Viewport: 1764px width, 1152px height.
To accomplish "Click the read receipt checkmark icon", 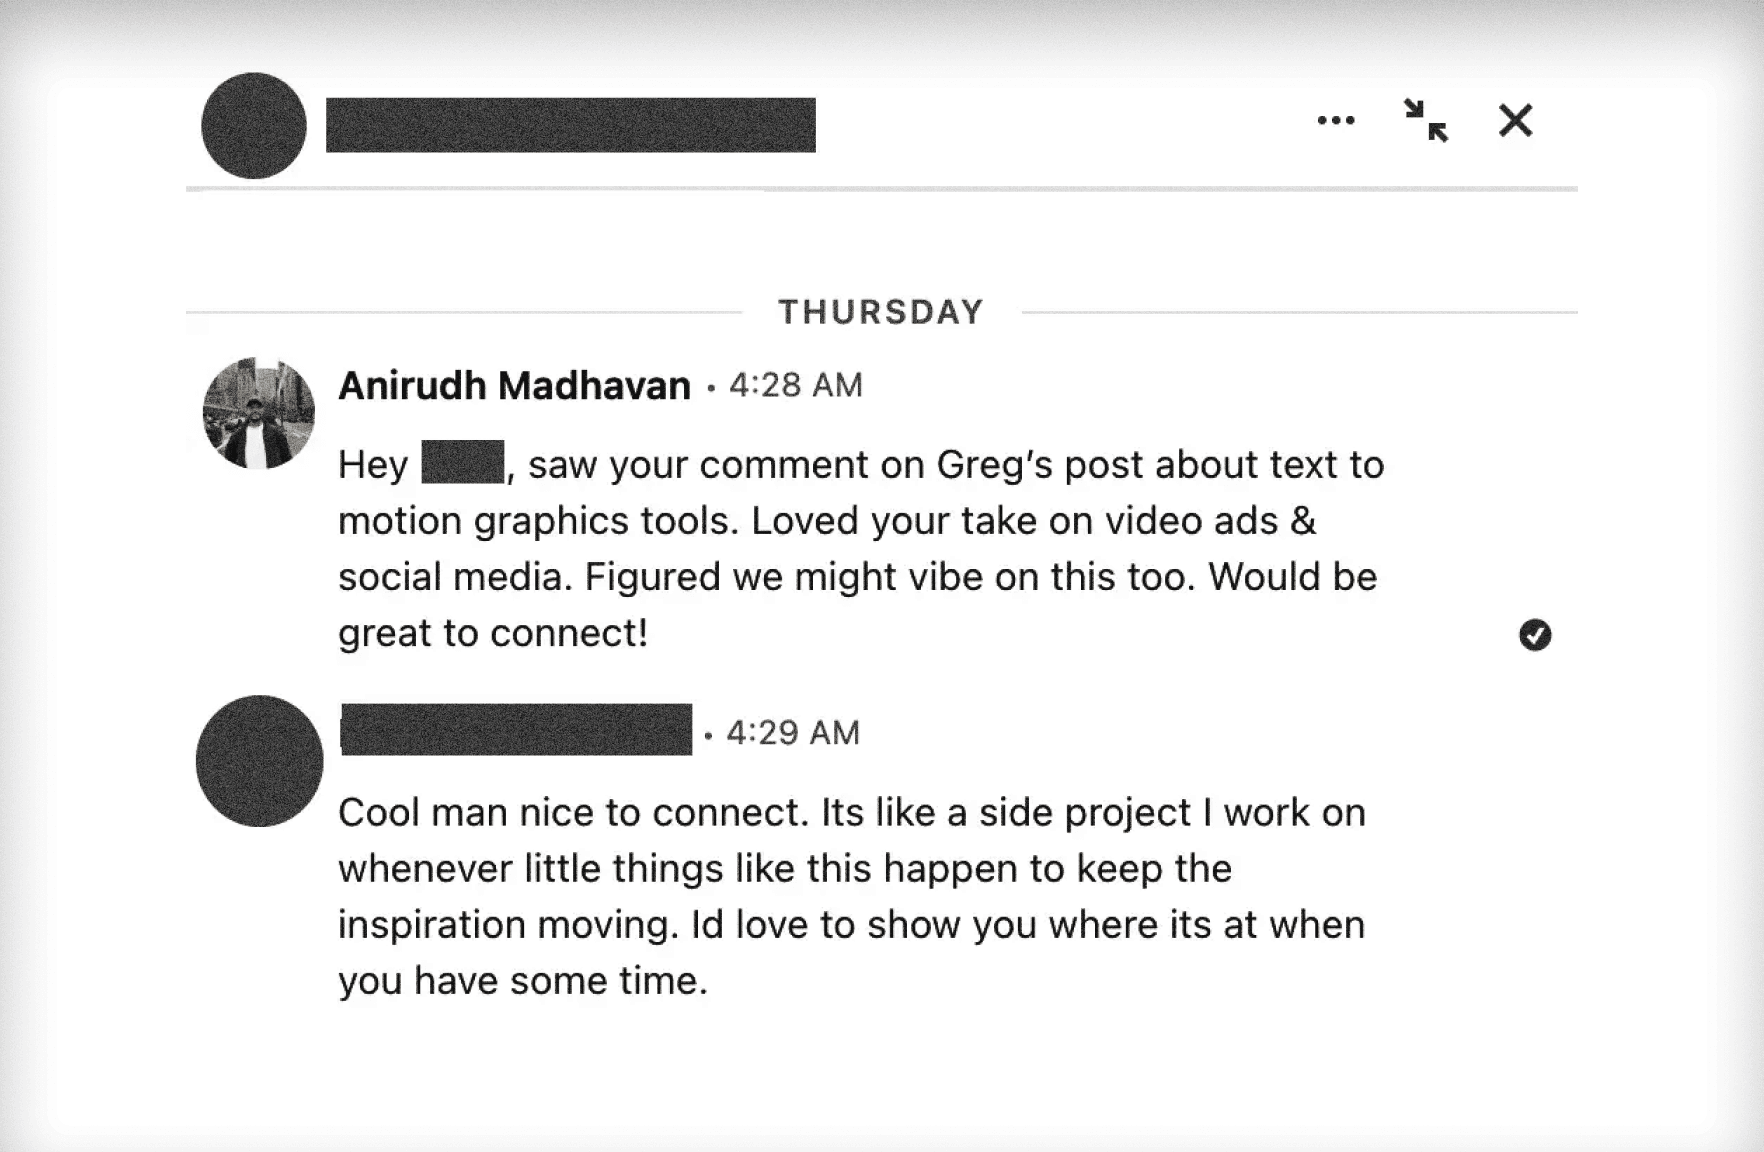I will [1537, 634].
